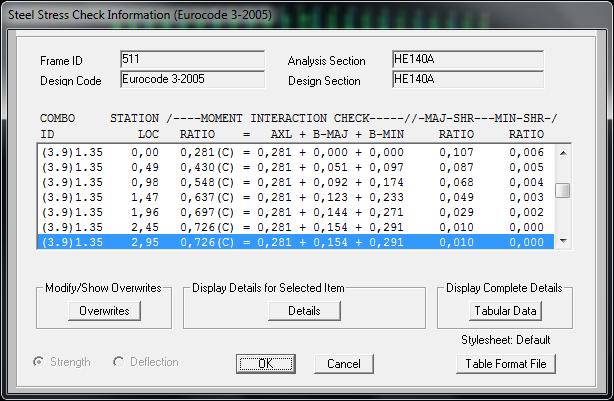This screenshot has width=614, height=401.
Task: Click the COMBO ID column header
Action: tap(58, 126)
